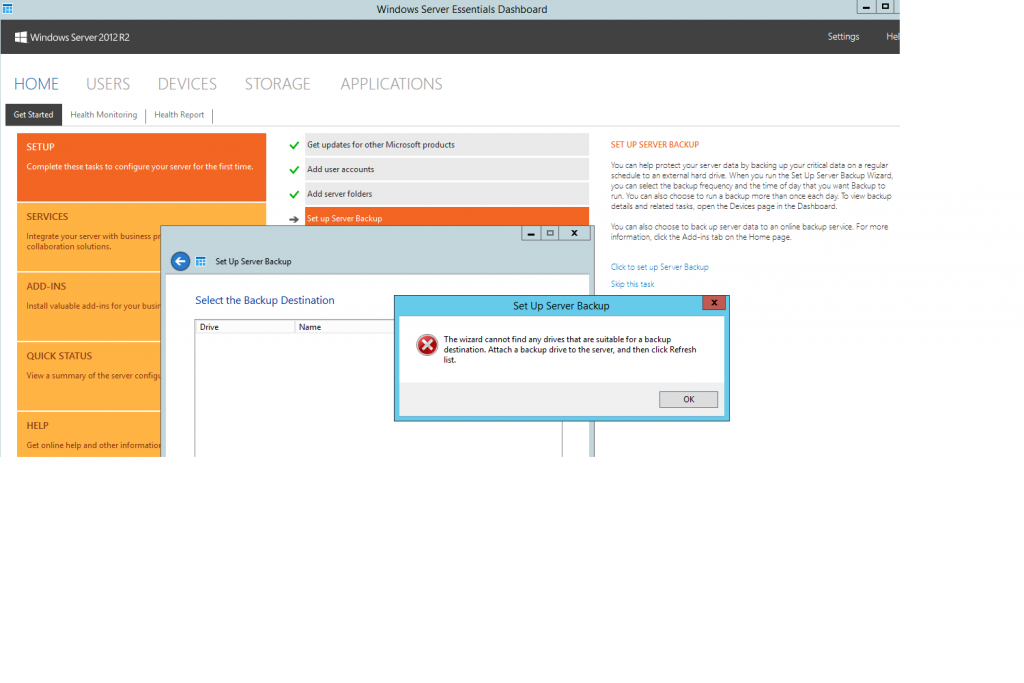Select the ADD-INS category tile
1024x683 pixels.
point(89,307)
